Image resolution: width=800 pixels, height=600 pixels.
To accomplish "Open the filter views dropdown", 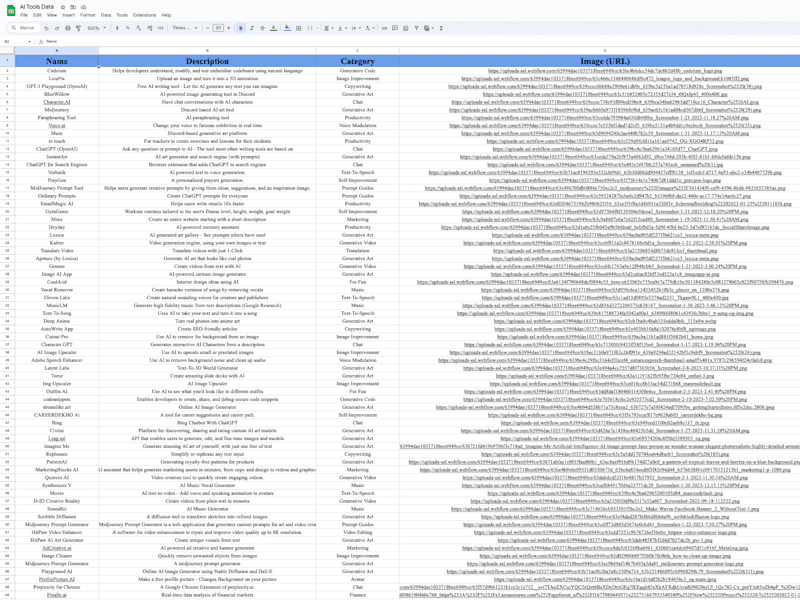I will click(x=429, y=28).
